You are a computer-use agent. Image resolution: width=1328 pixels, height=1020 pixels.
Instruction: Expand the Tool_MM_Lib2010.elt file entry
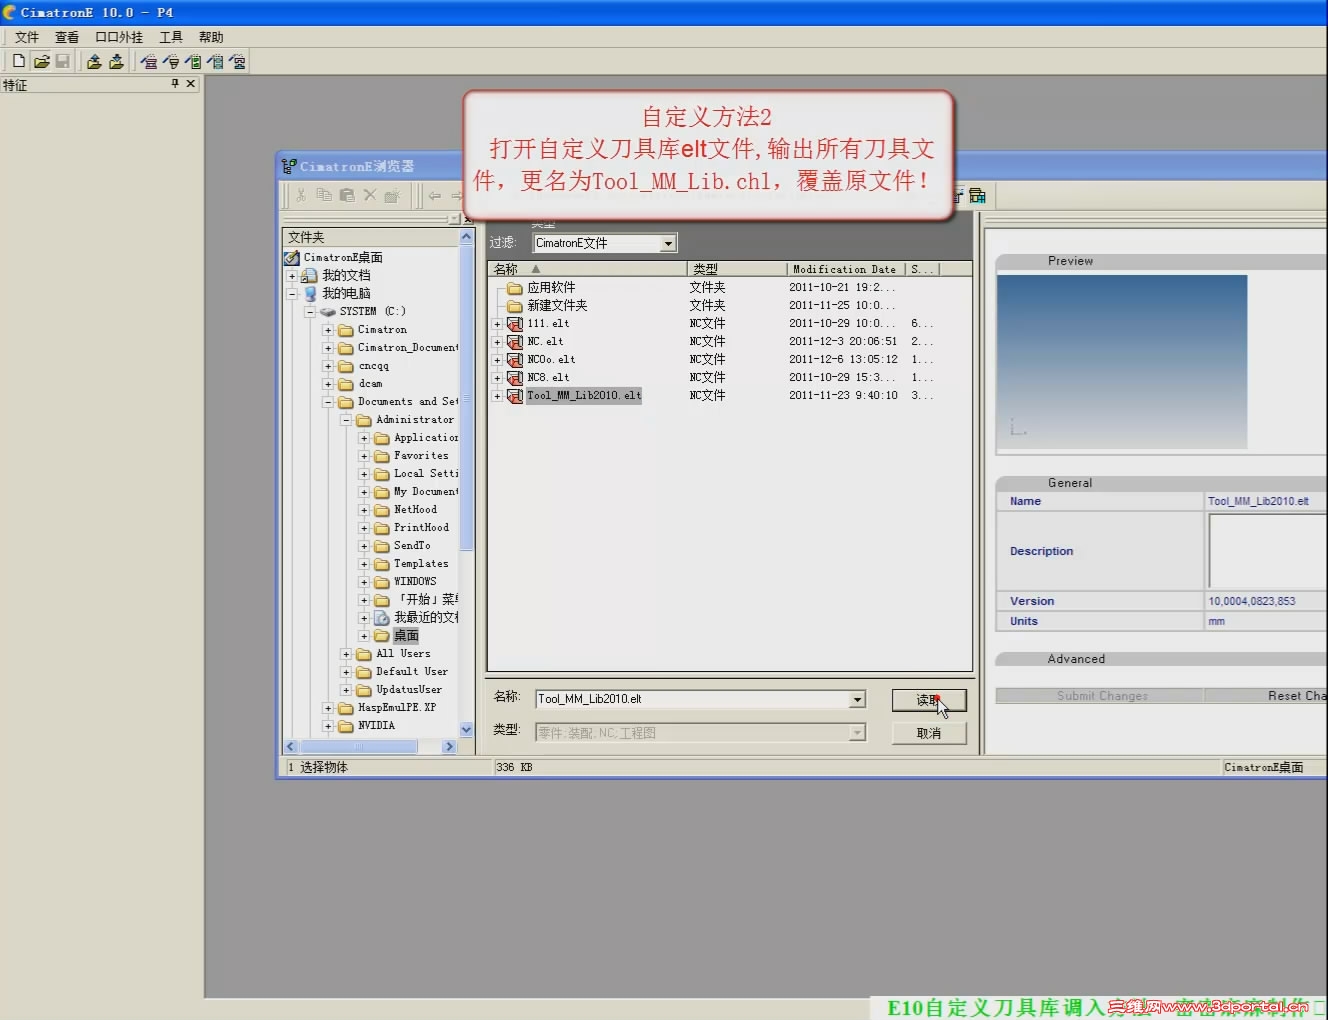[497, 396]
